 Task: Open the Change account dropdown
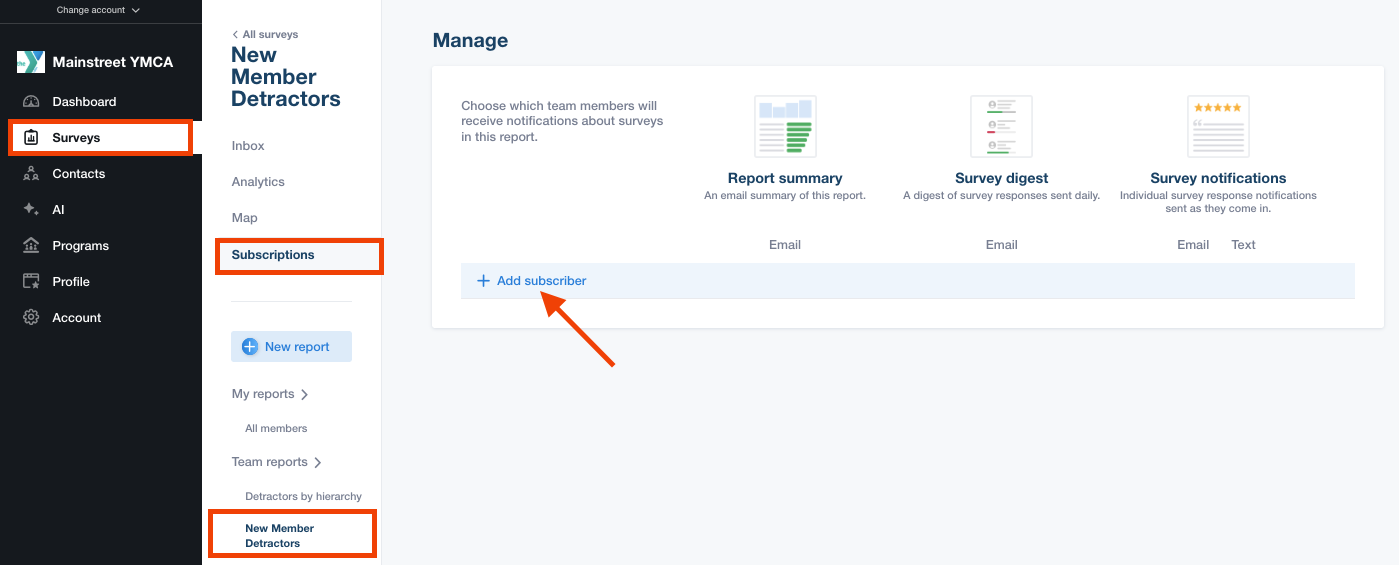point(98,10)
